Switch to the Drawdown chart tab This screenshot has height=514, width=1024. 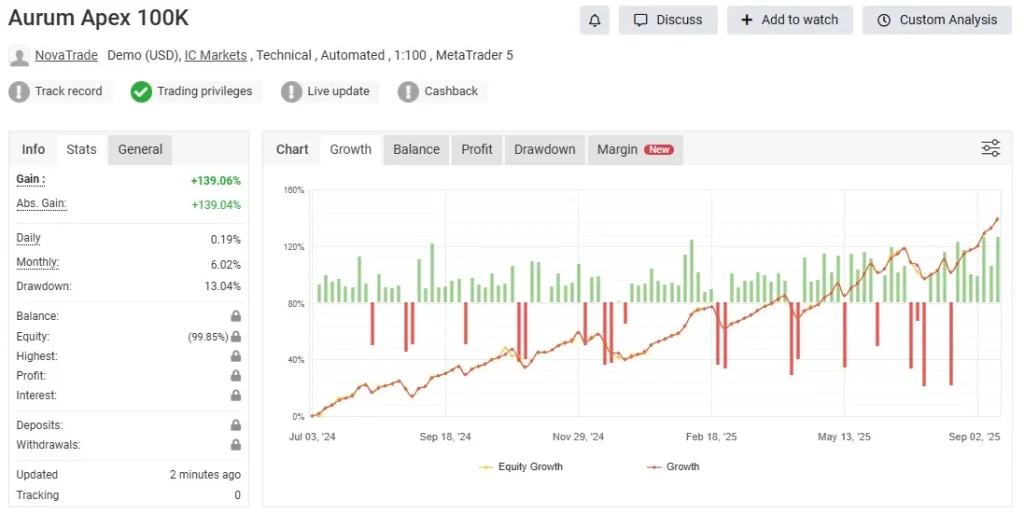coord(545,150)
